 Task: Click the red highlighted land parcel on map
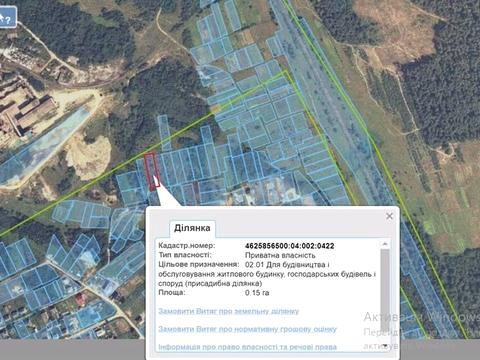[152, 171]
